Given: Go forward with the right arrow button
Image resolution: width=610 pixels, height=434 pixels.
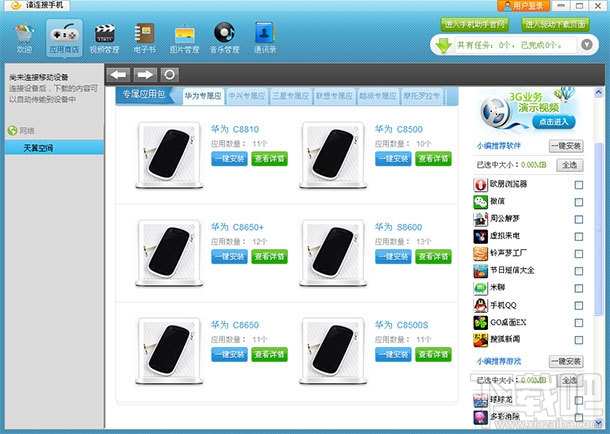Looking at the screenshot, I should pos(145,74).
